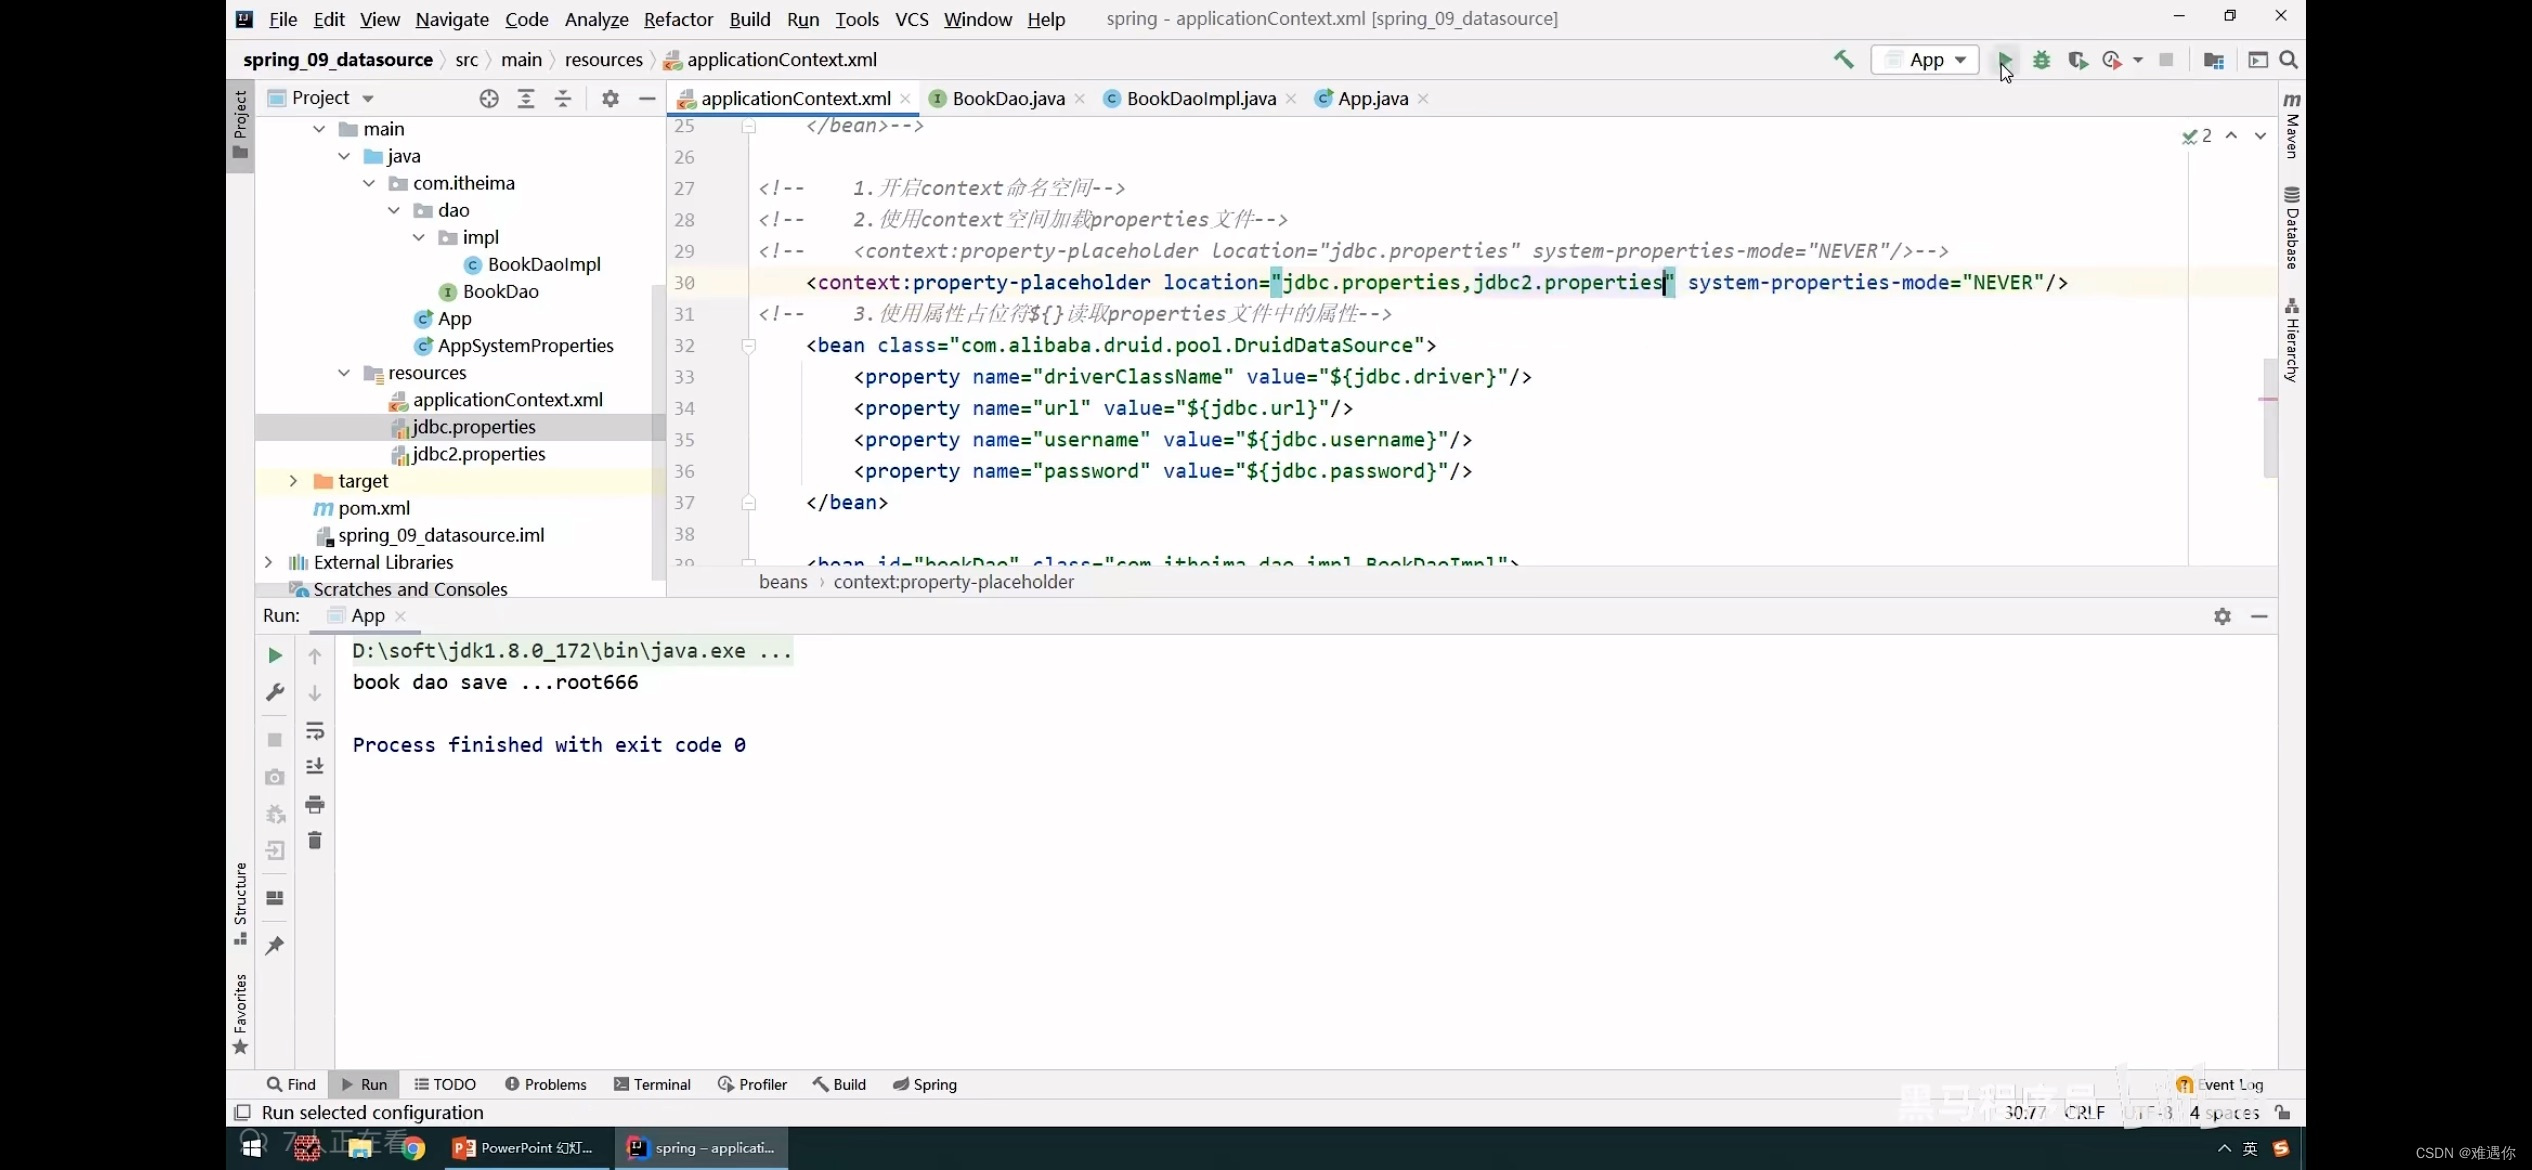This screenshot has width=2532, height=1170.
Task: Pin the Run tab
Action: [x=275, y=945]
